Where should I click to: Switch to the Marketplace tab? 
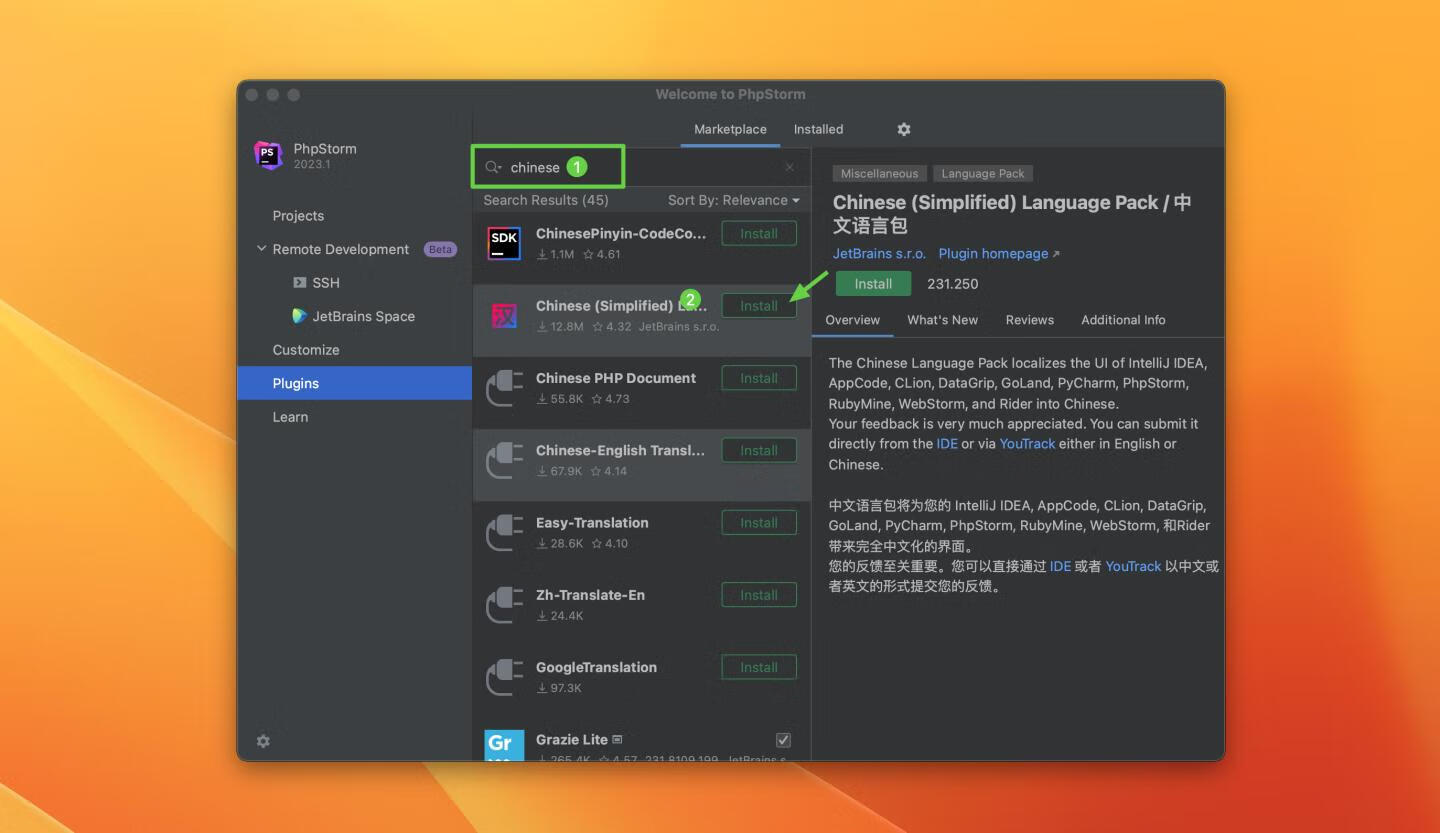pos(730,129)
